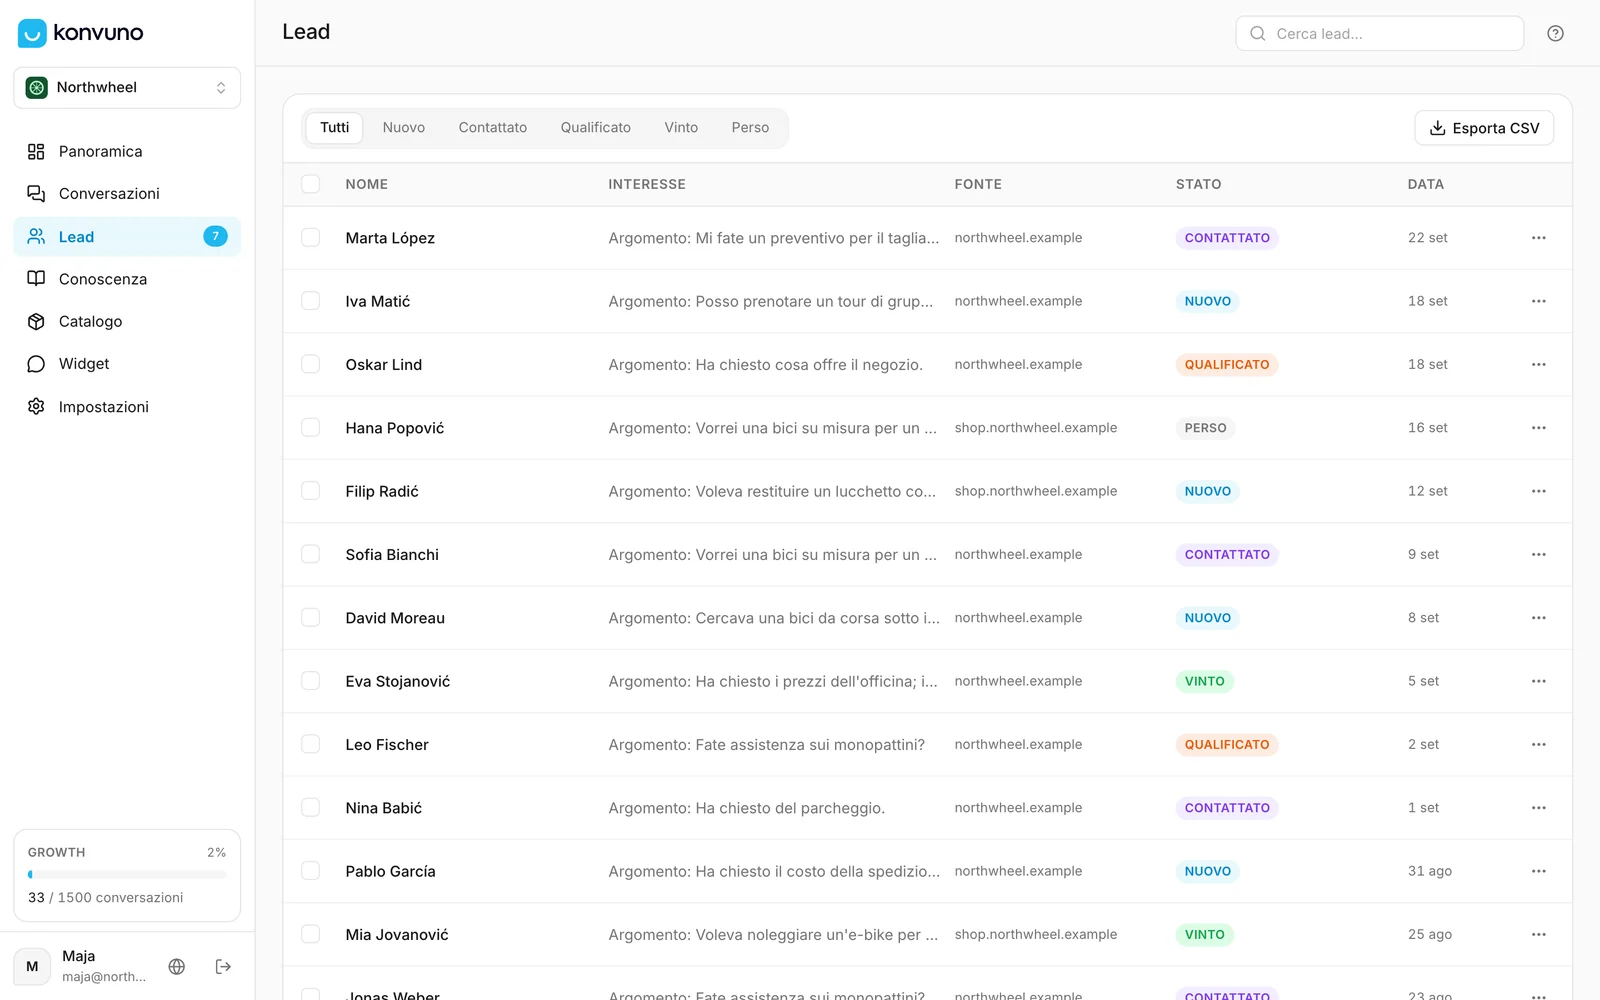Toggle the select-all checkbox in table header
This screenshot has height=1000, width=1600.
[311, 184]
